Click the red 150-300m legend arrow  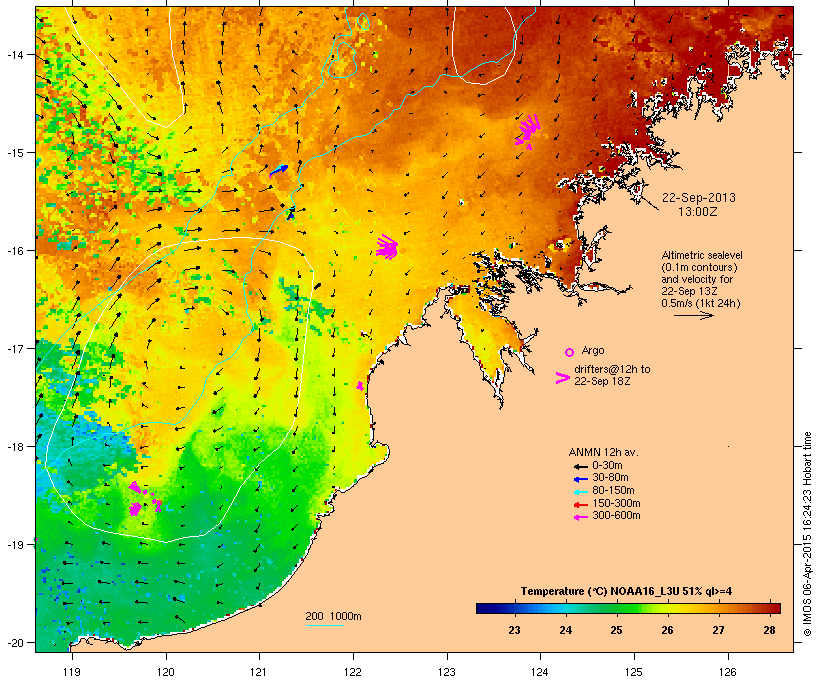[581, 504]
